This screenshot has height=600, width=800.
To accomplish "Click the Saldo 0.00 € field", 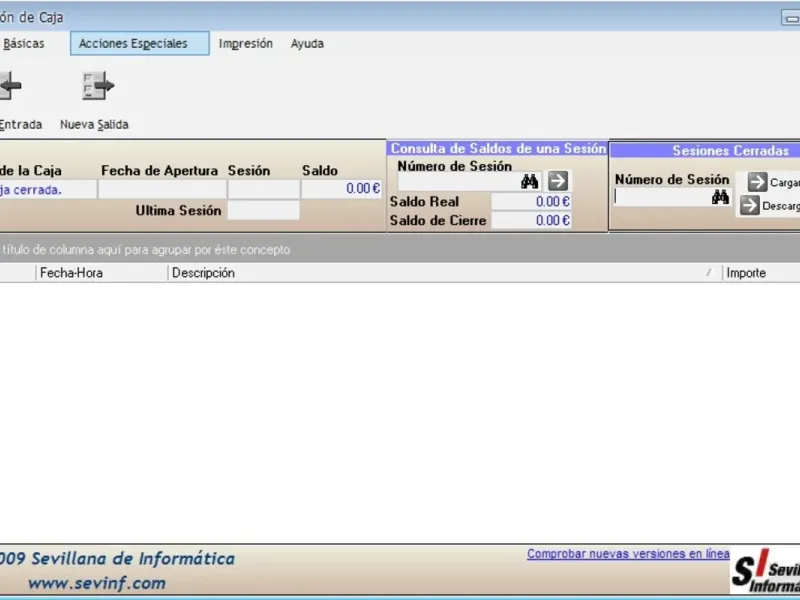I will tap(341, 189).
